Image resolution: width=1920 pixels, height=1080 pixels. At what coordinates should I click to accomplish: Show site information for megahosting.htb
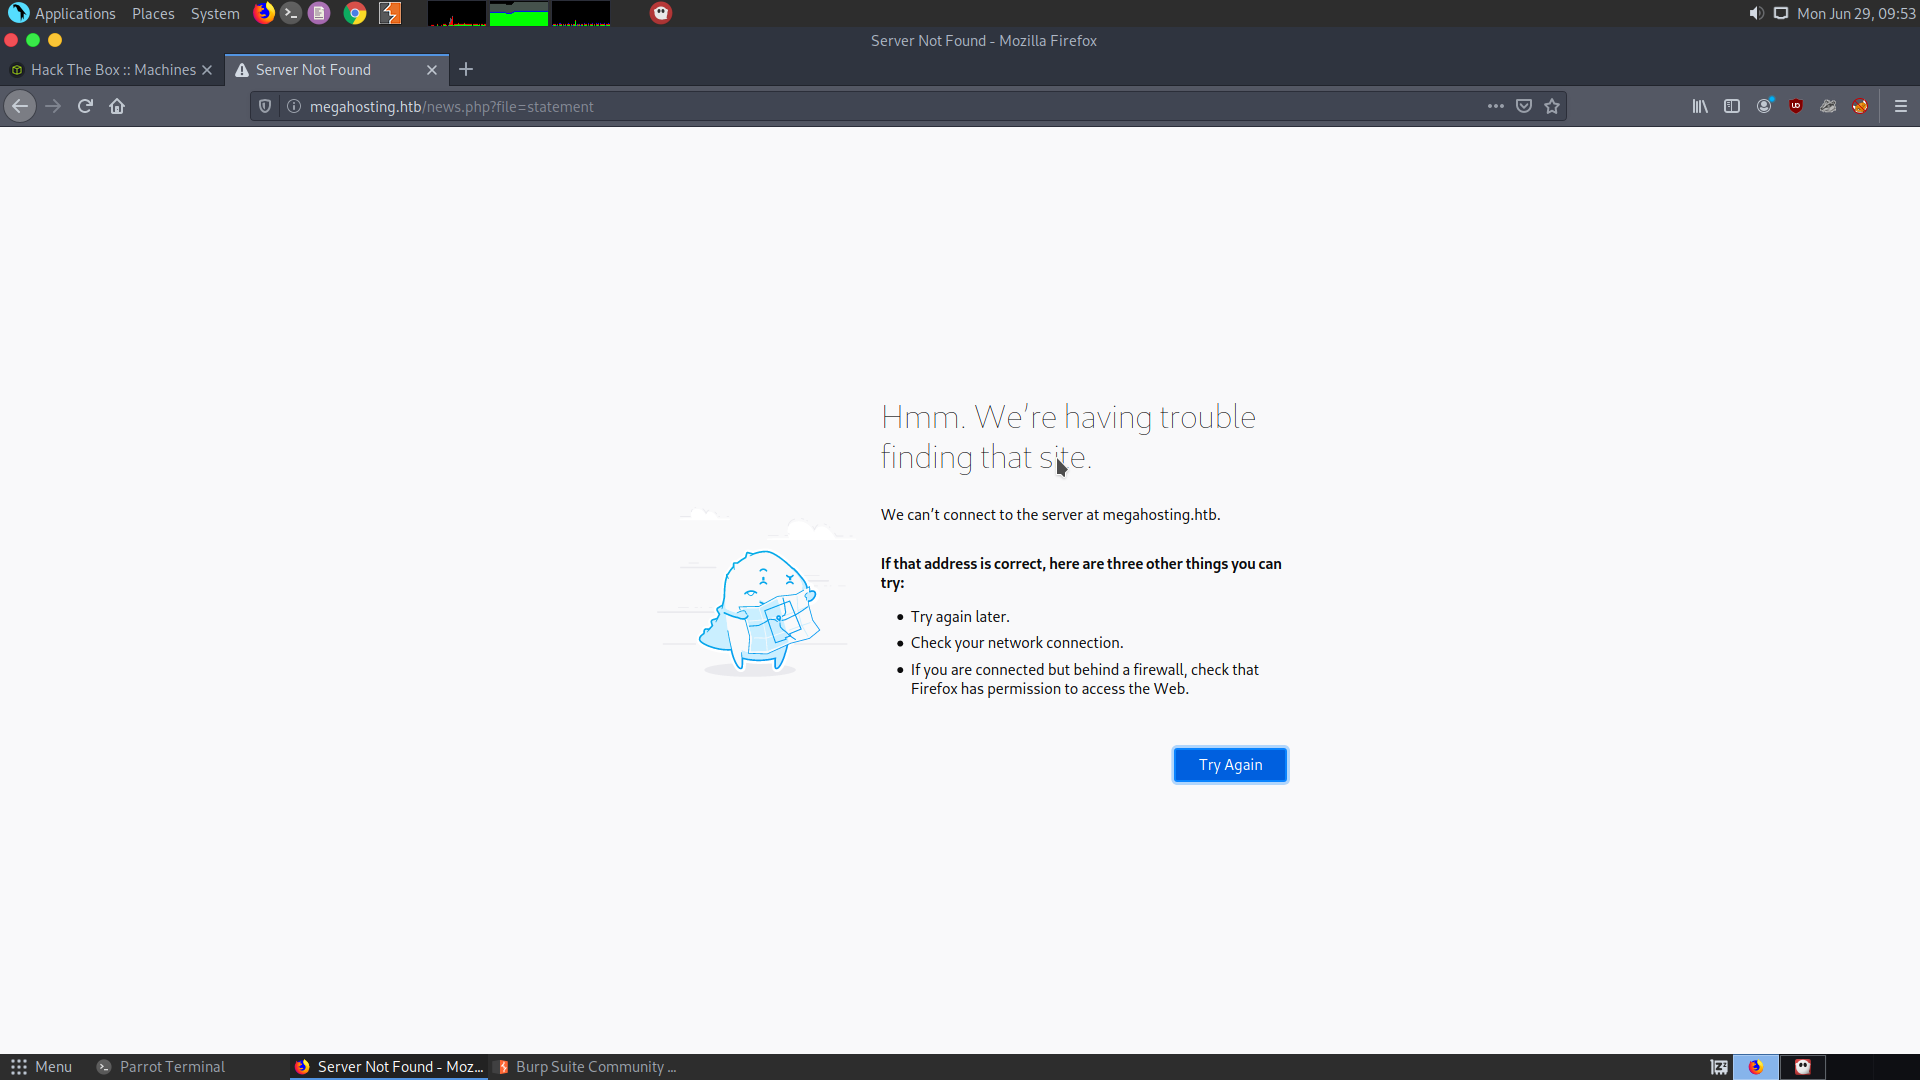click(x=294, y=106)
